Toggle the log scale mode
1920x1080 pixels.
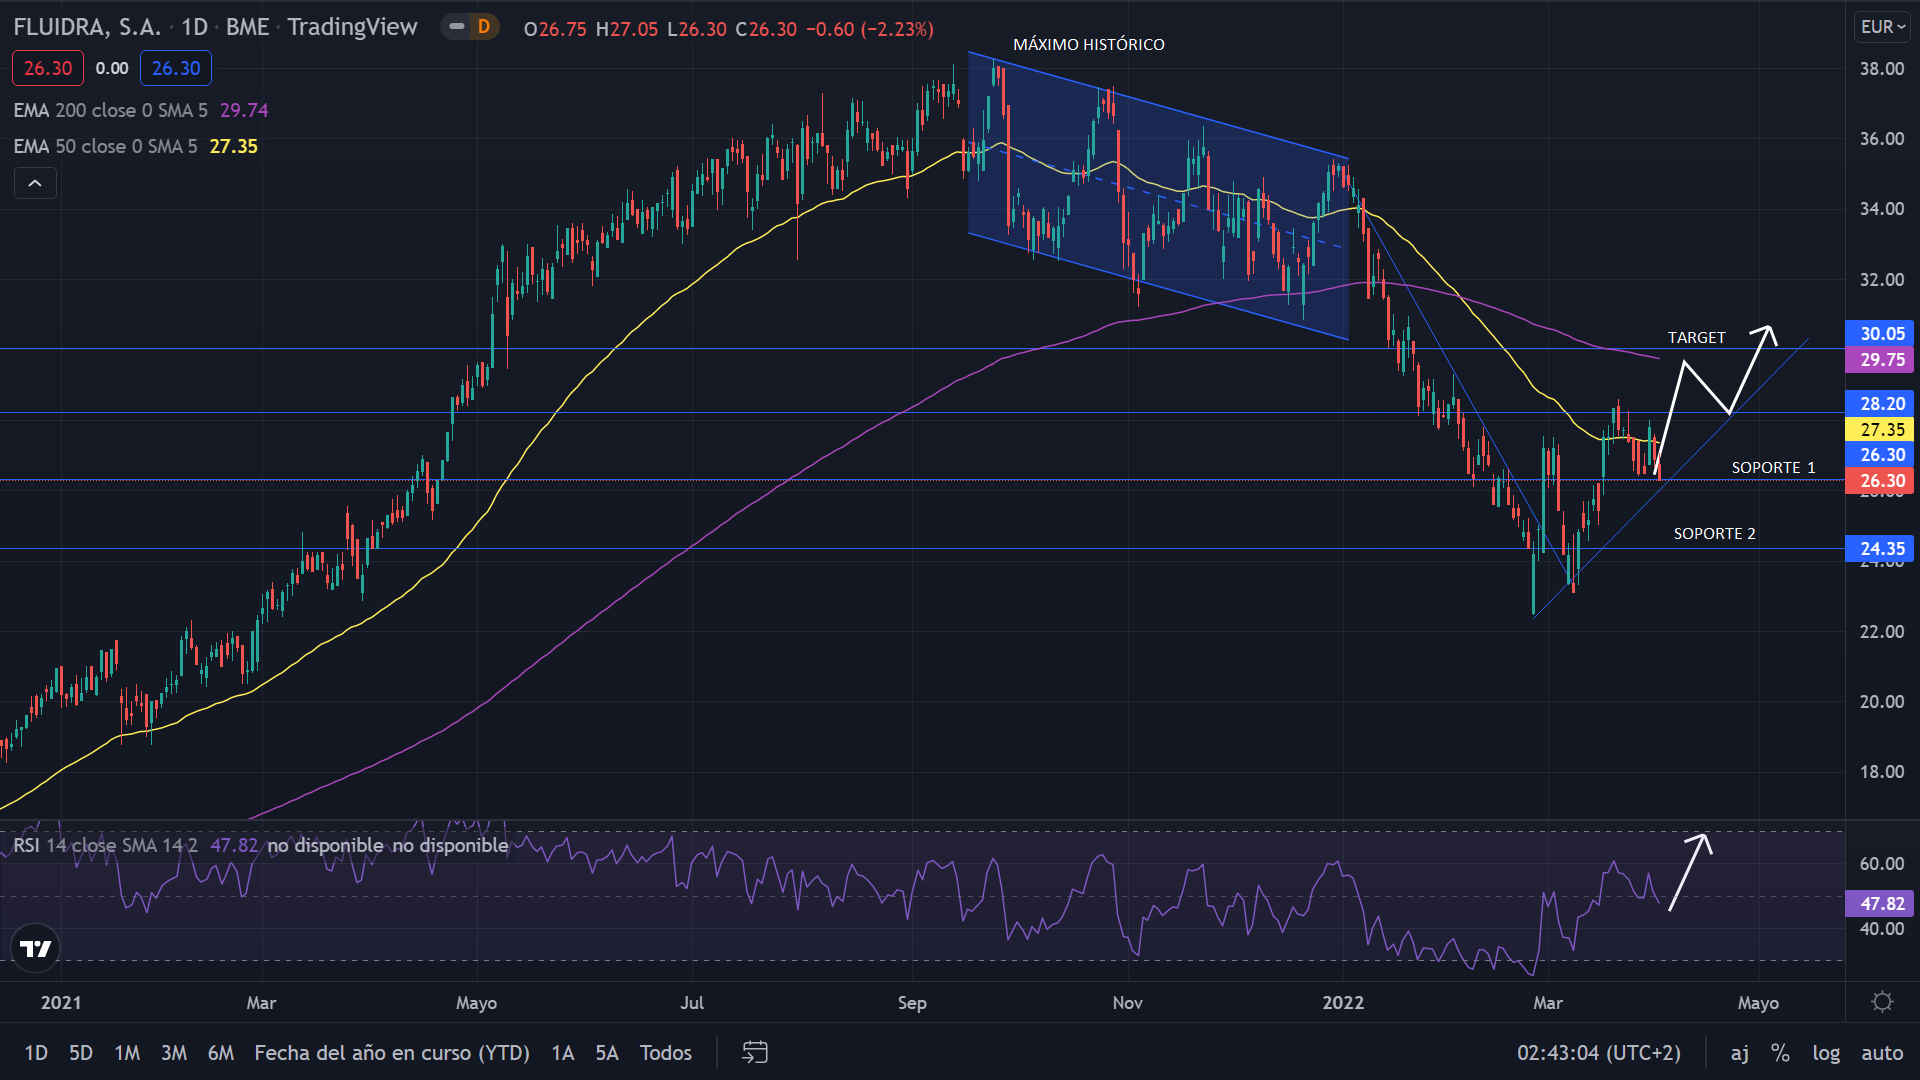coord(1826,1053)
